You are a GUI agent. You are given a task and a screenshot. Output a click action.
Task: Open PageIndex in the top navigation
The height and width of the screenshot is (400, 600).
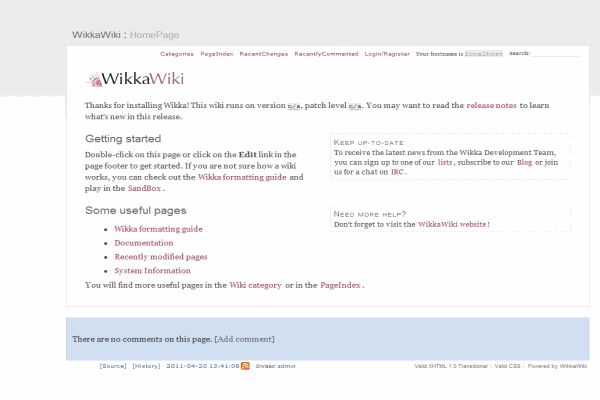[x=217, y=54]
